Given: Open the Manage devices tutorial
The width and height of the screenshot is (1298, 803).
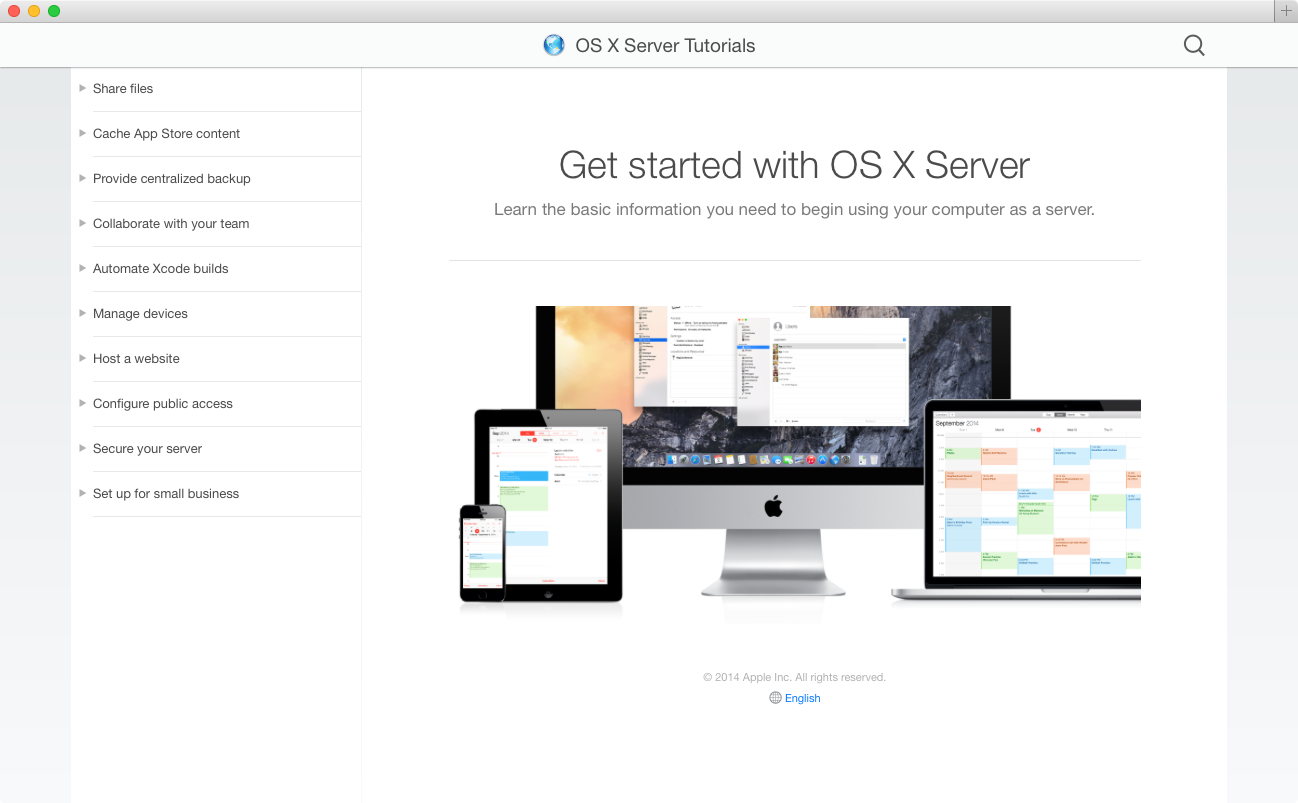Looking at the screenshot, I should click(140, 314).
